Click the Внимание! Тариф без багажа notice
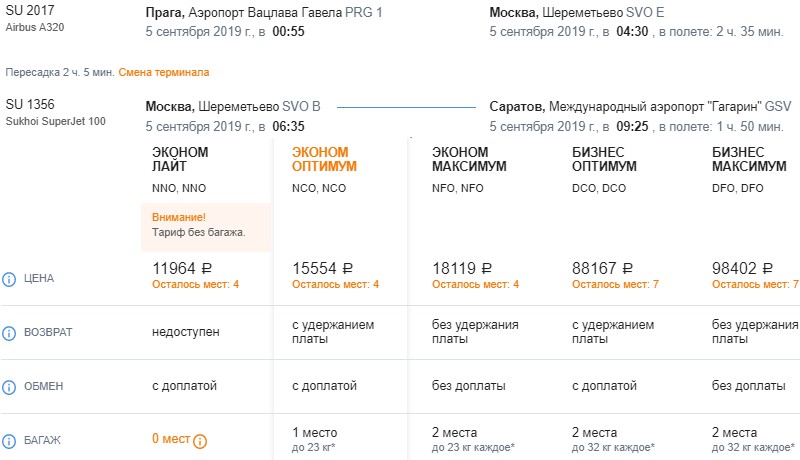The height and width of the screenshot is (460, 800). (200, 225)
